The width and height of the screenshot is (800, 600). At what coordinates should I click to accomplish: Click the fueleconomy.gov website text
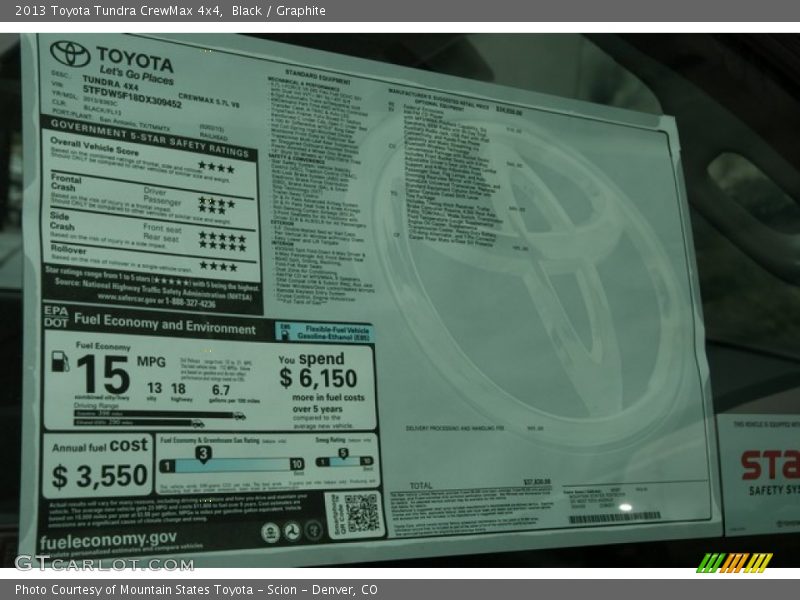pos(108,540)
